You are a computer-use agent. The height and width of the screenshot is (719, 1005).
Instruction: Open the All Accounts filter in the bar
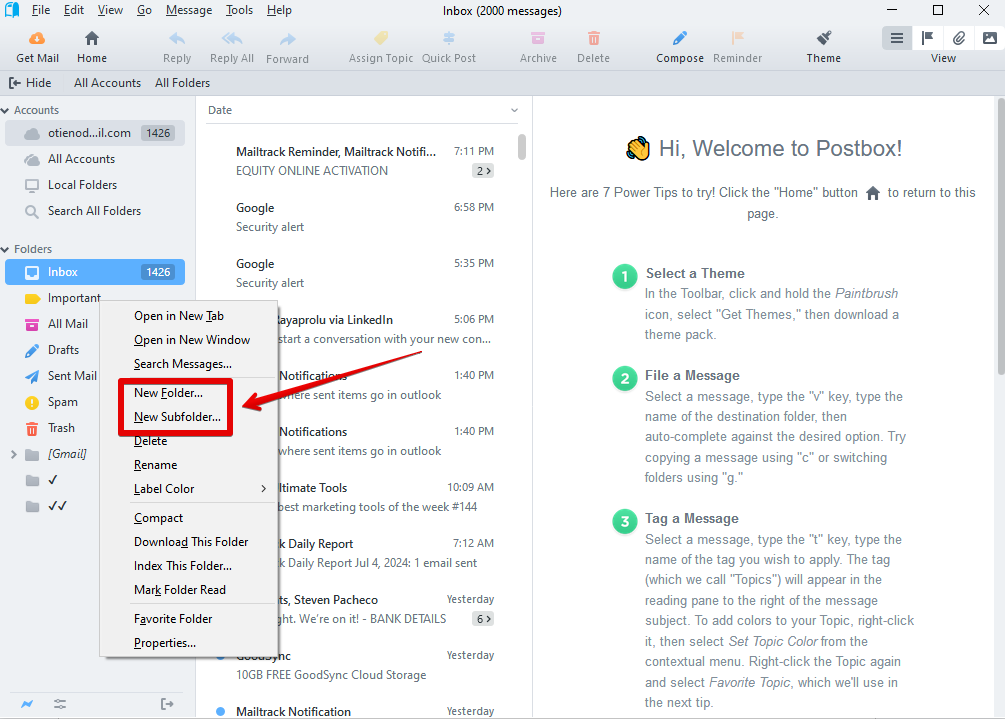pos(107,83)
